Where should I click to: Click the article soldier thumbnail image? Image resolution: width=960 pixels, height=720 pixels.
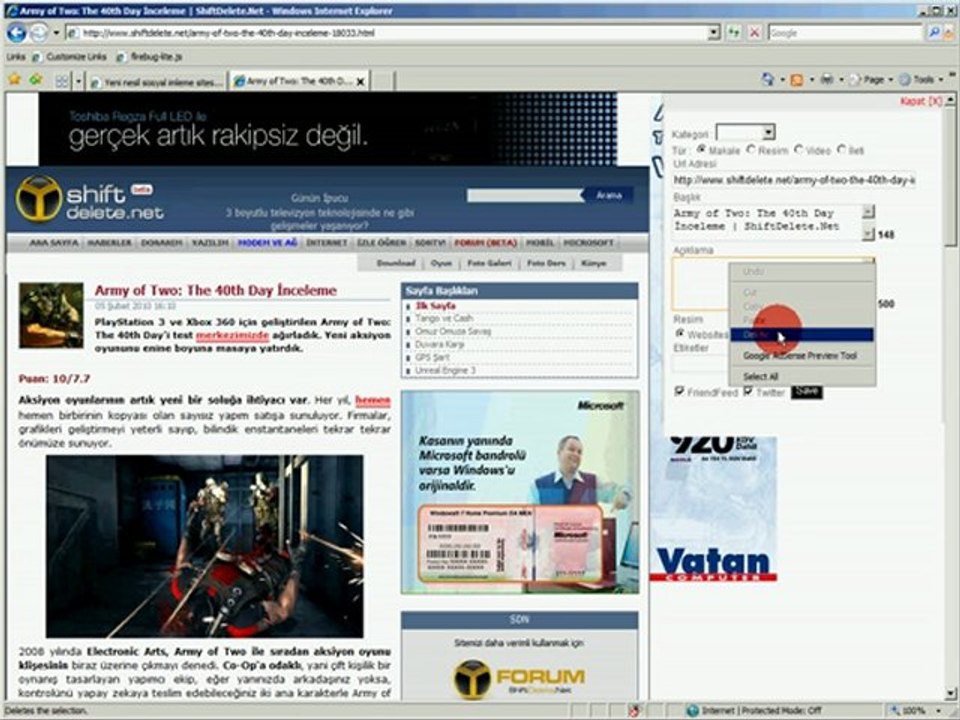51,315
